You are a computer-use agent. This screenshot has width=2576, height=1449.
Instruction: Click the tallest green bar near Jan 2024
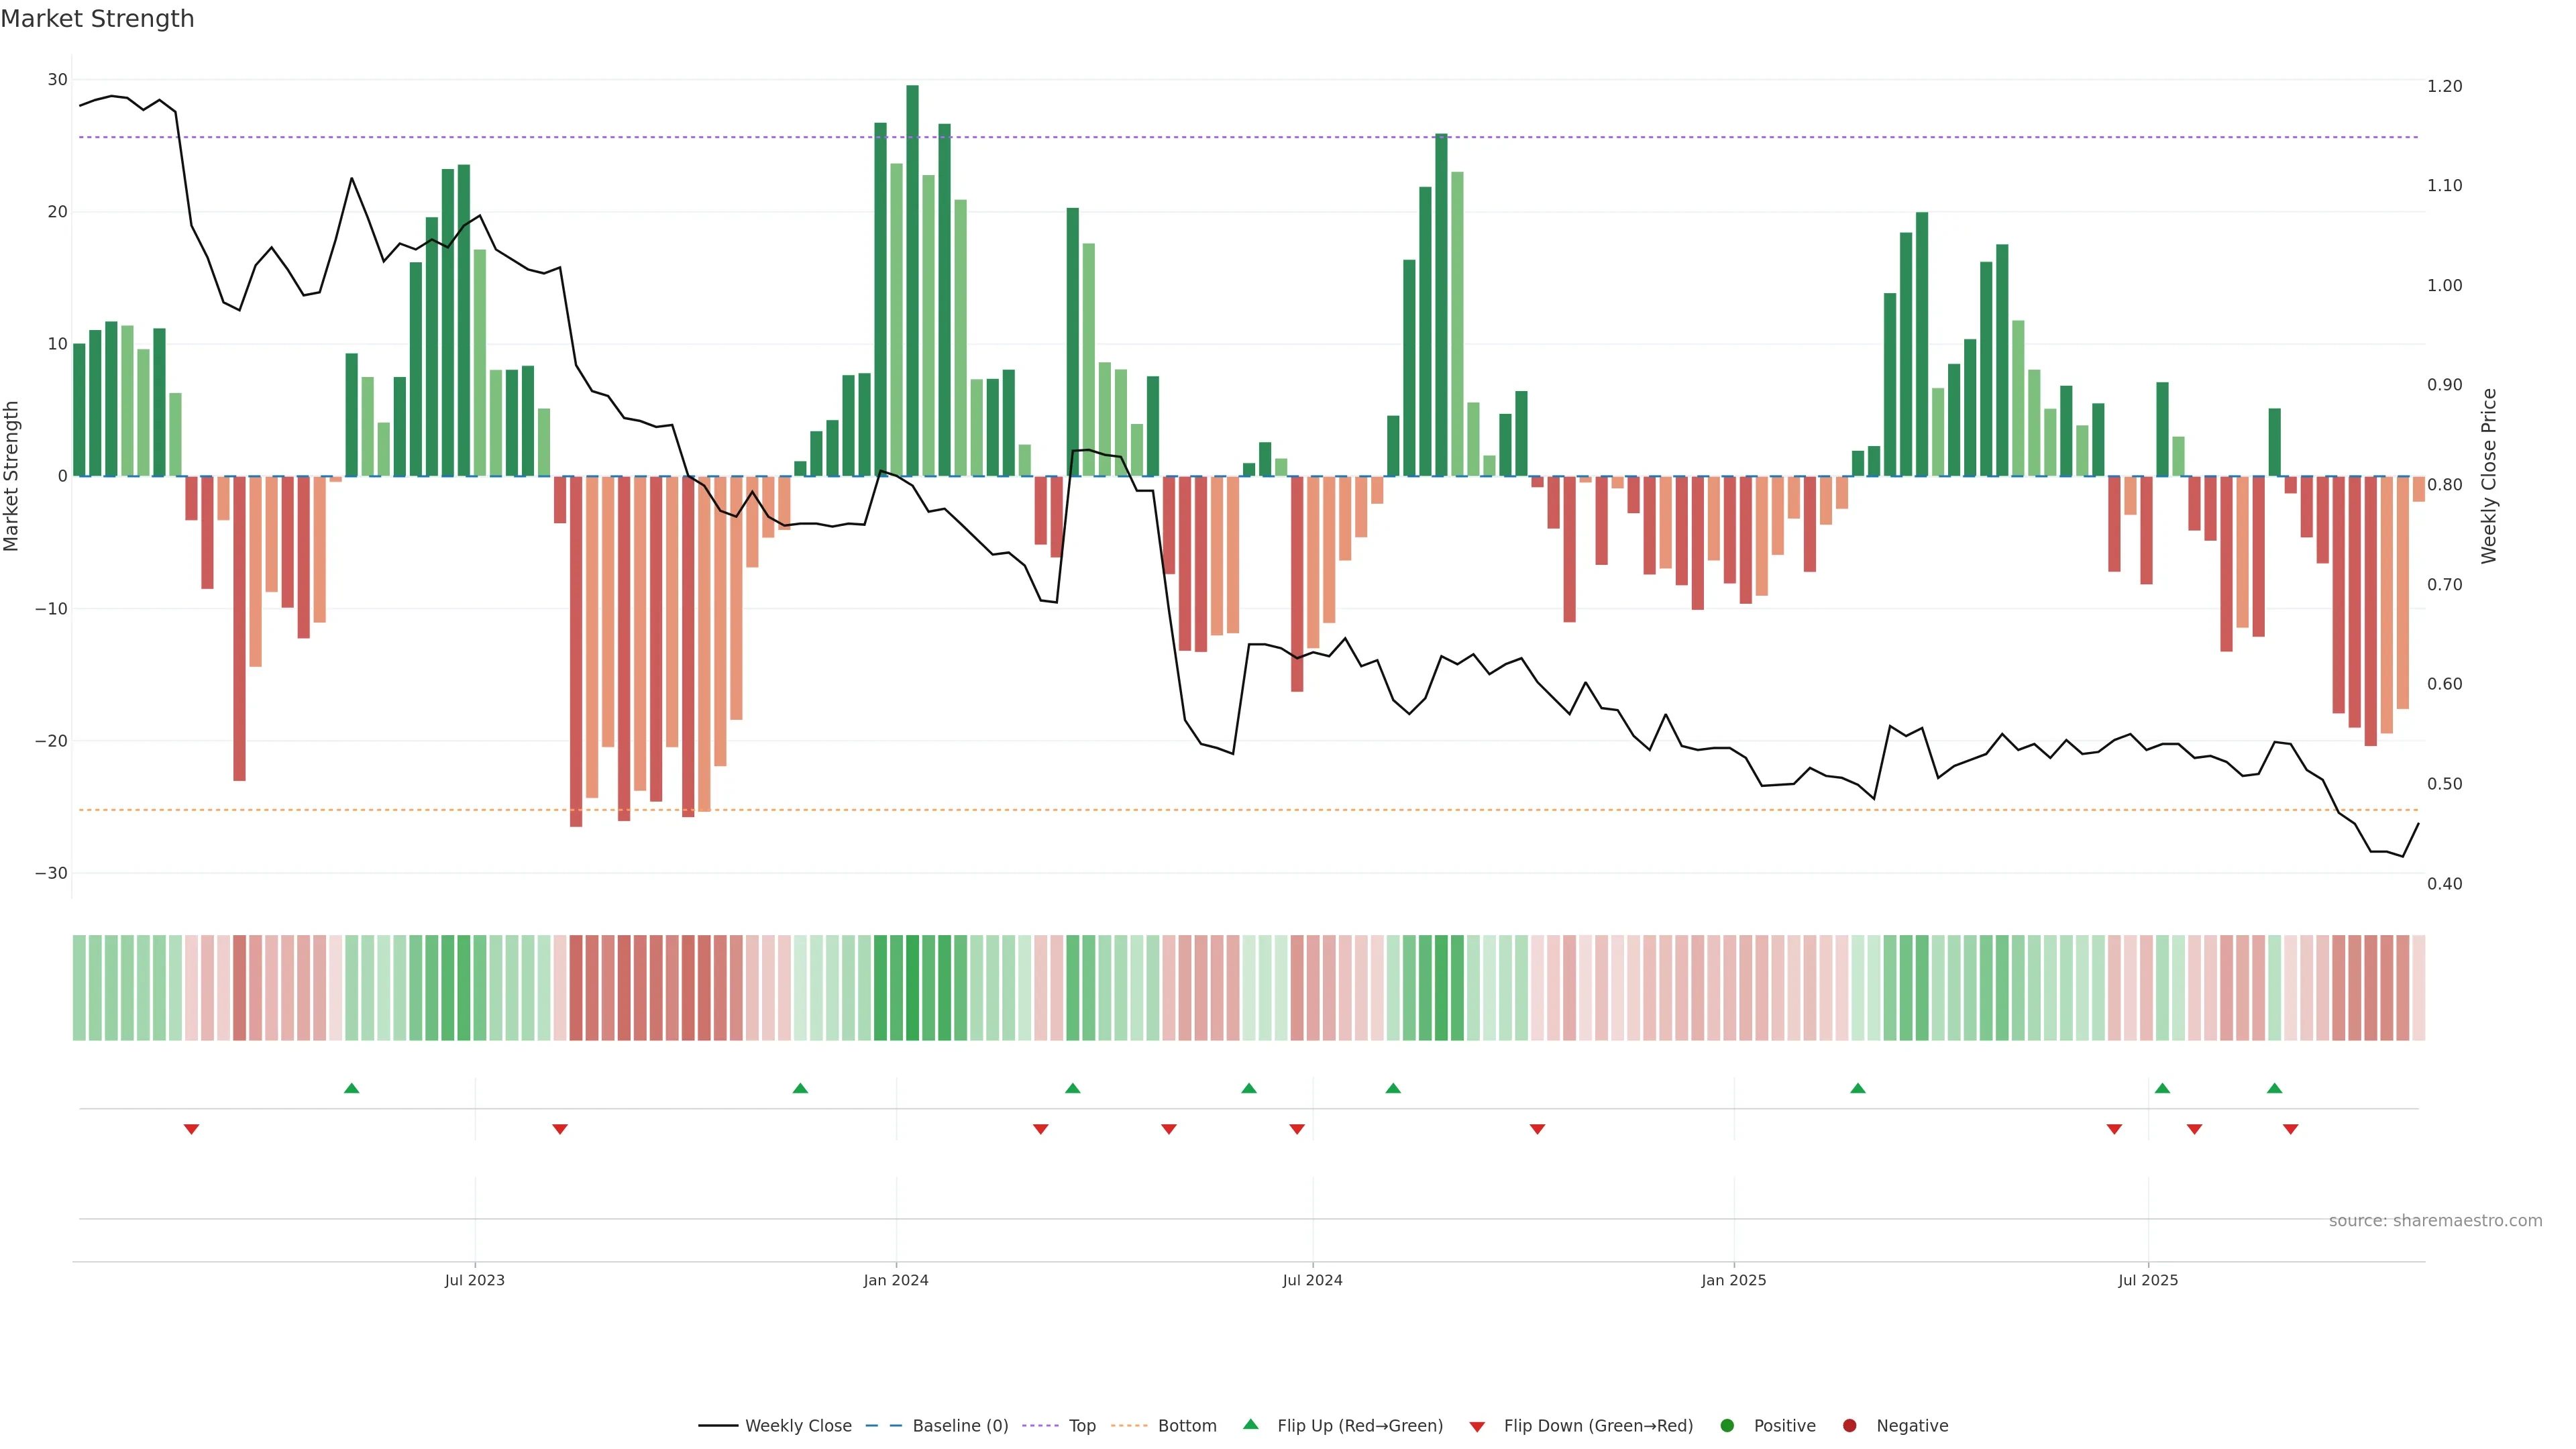click(912, 280)
